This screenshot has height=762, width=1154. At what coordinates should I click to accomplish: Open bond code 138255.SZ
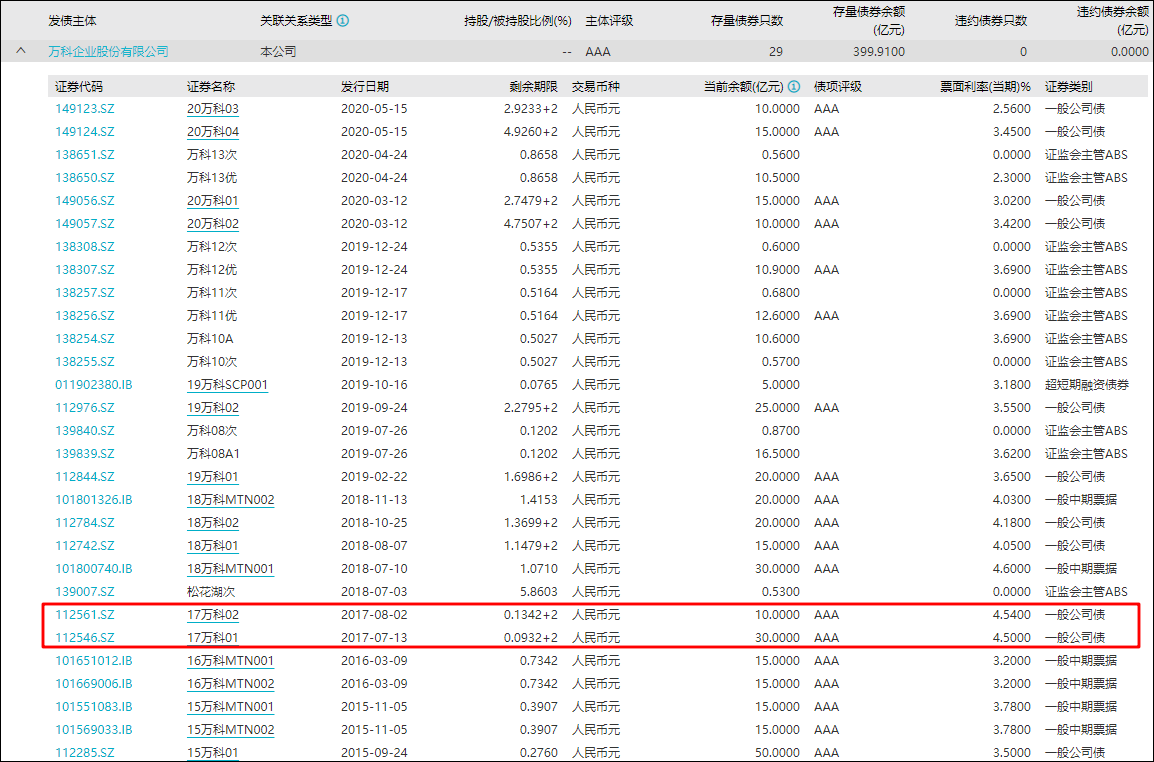(x=85, y=361)
